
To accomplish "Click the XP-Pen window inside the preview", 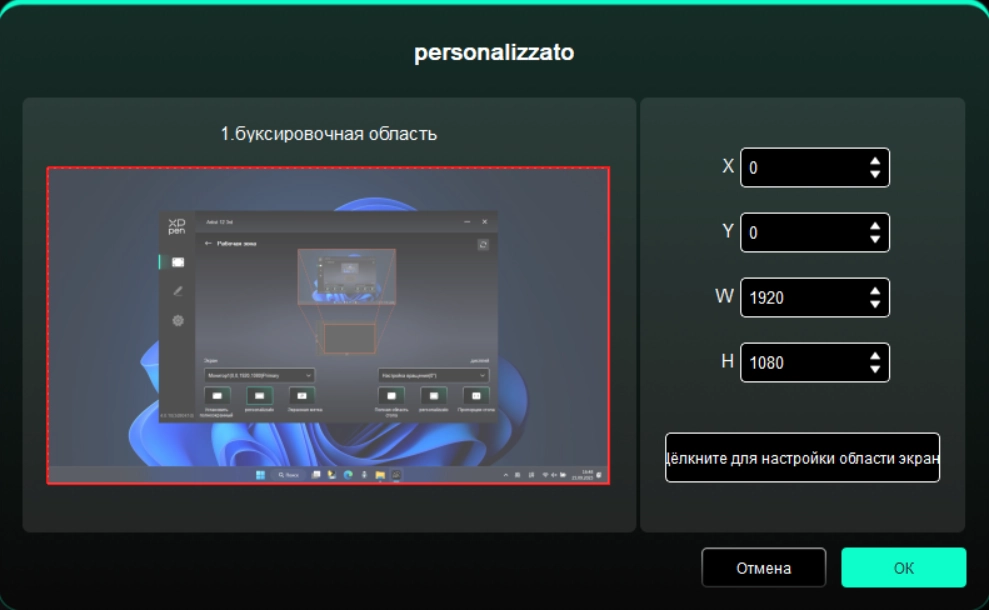I will 328,315.
